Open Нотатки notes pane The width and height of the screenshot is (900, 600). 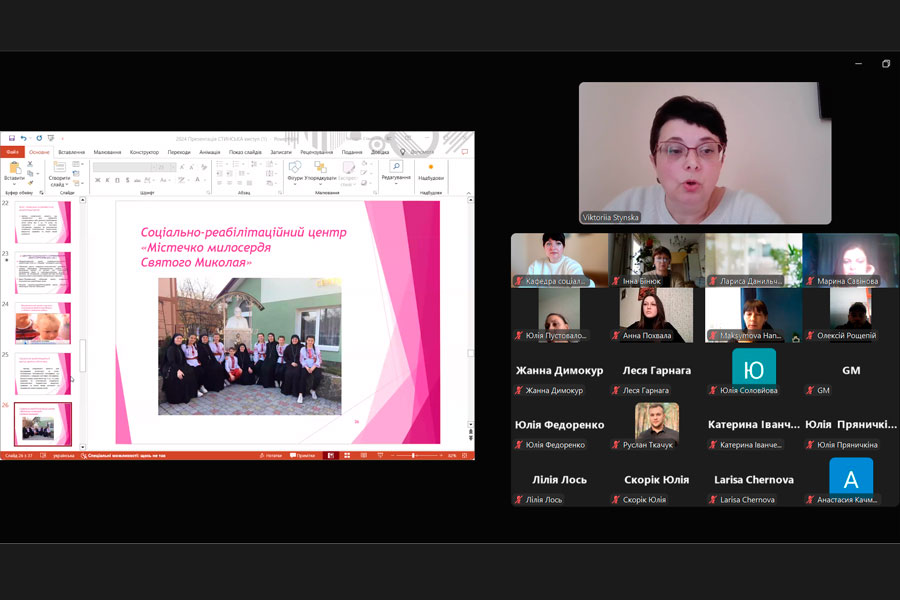(x=271, y=456)
